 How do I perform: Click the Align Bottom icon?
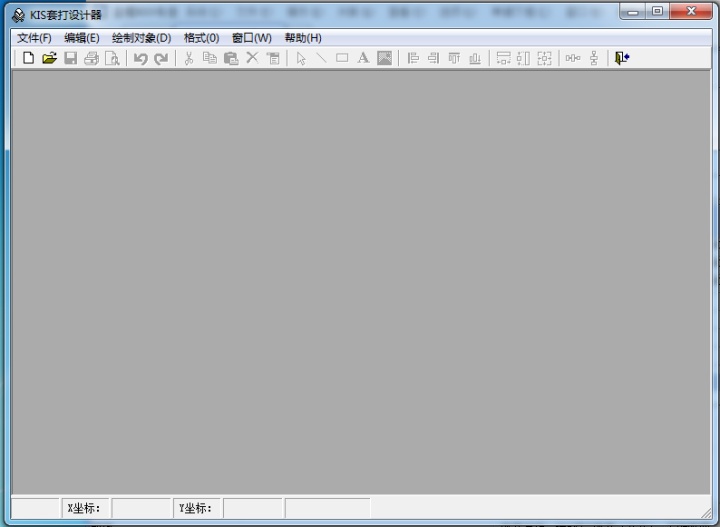click(x=475, y=58)
